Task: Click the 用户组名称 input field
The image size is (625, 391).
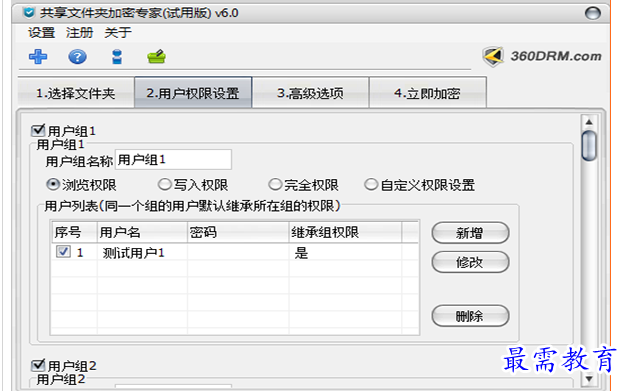Action: click(173, 160)
